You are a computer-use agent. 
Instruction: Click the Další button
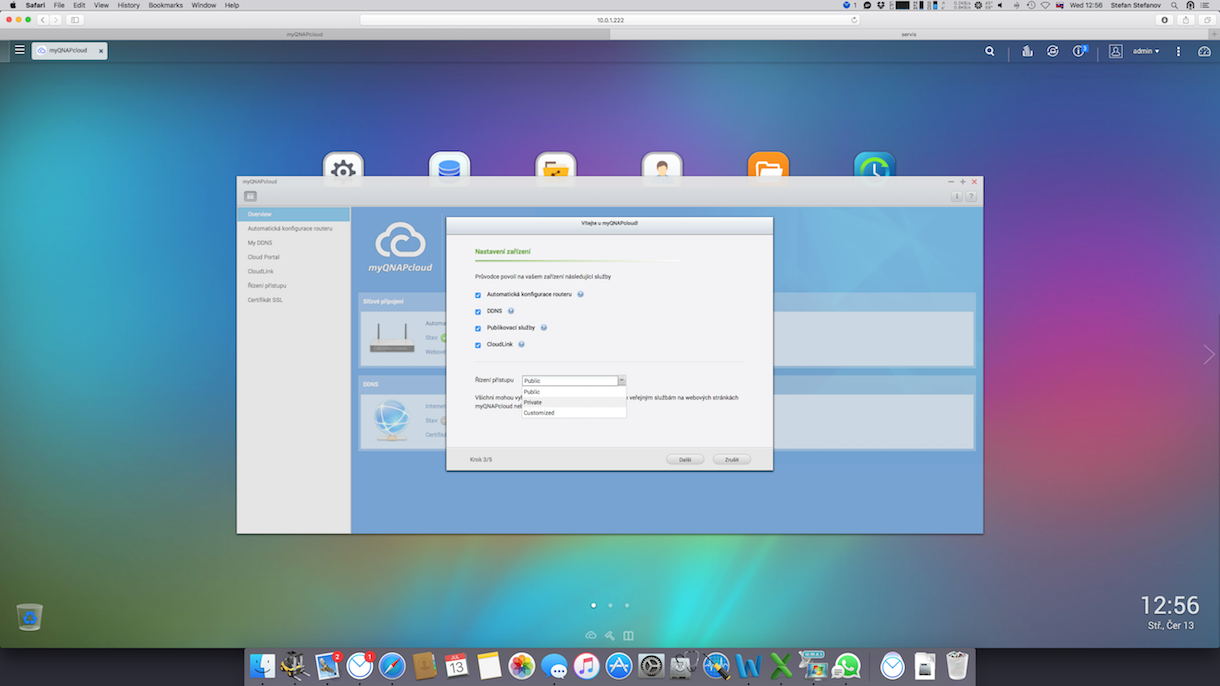pos(685,460)
